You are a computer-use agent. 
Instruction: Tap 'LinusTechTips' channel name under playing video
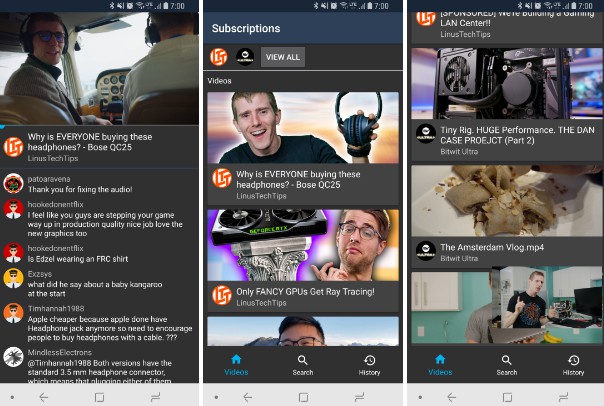pyautogui.click(x=53, y=158)
